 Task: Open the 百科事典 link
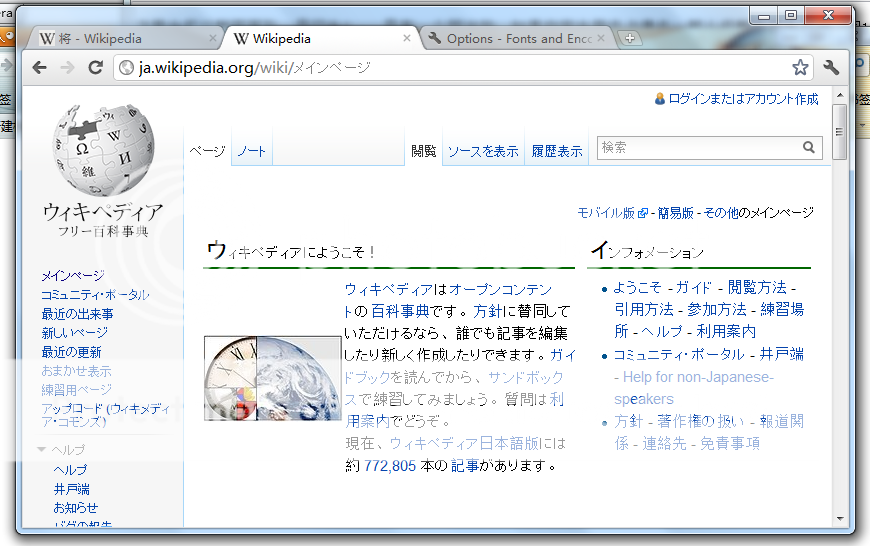click(400, 311)
